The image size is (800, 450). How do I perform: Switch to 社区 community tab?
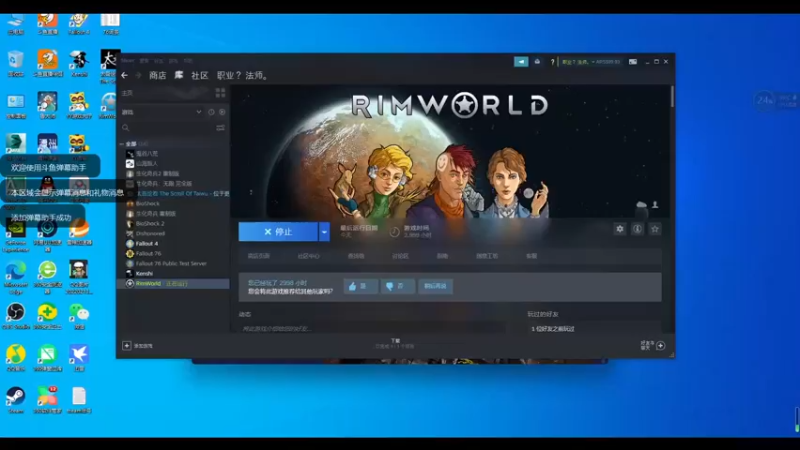point(199,76)
